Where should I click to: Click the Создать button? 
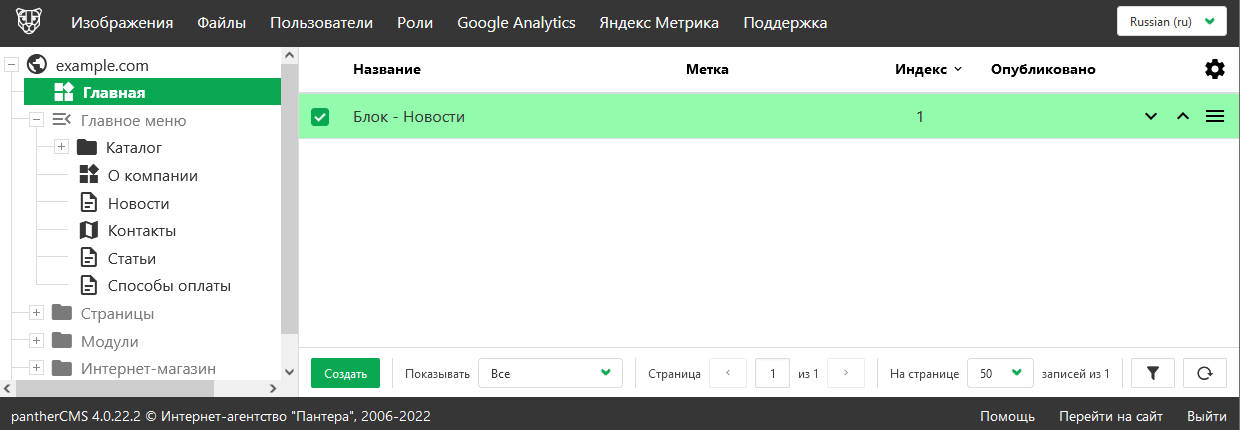point(345,373)
